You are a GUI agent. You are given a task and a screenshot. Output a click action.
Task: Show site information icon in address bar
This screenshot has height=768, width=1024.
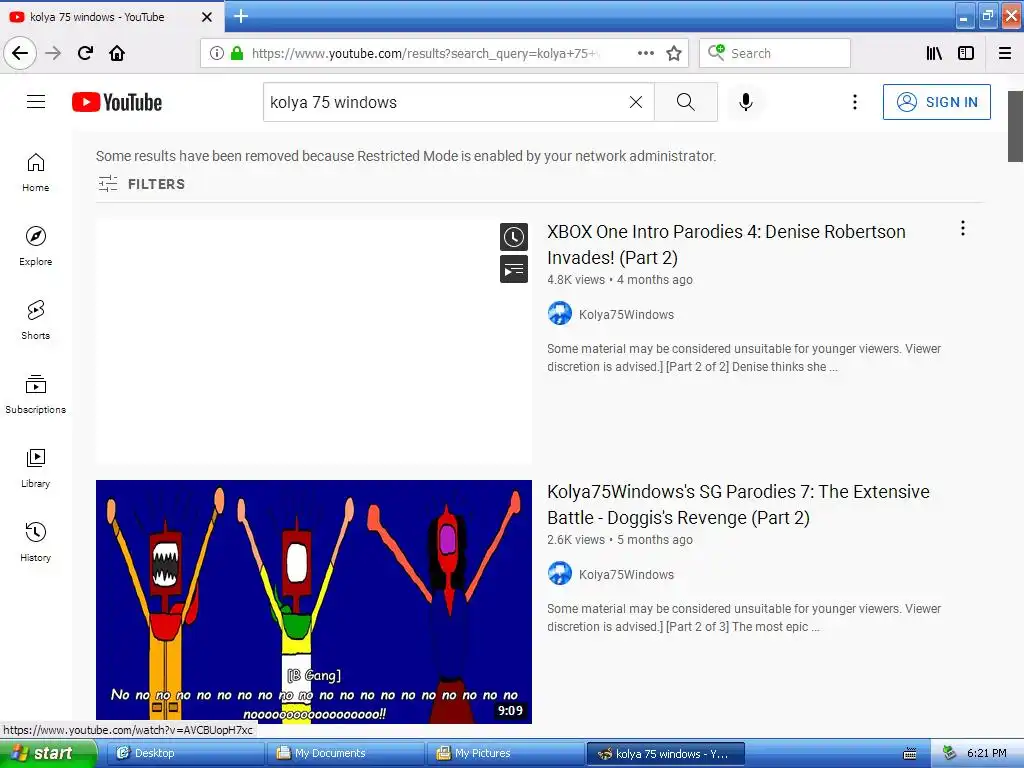217,53
